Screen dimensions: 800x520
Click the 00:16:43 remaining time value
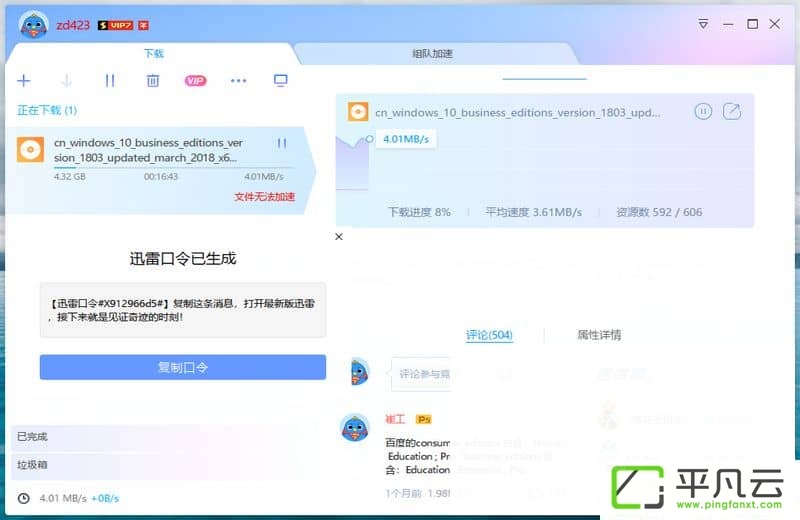161,177
